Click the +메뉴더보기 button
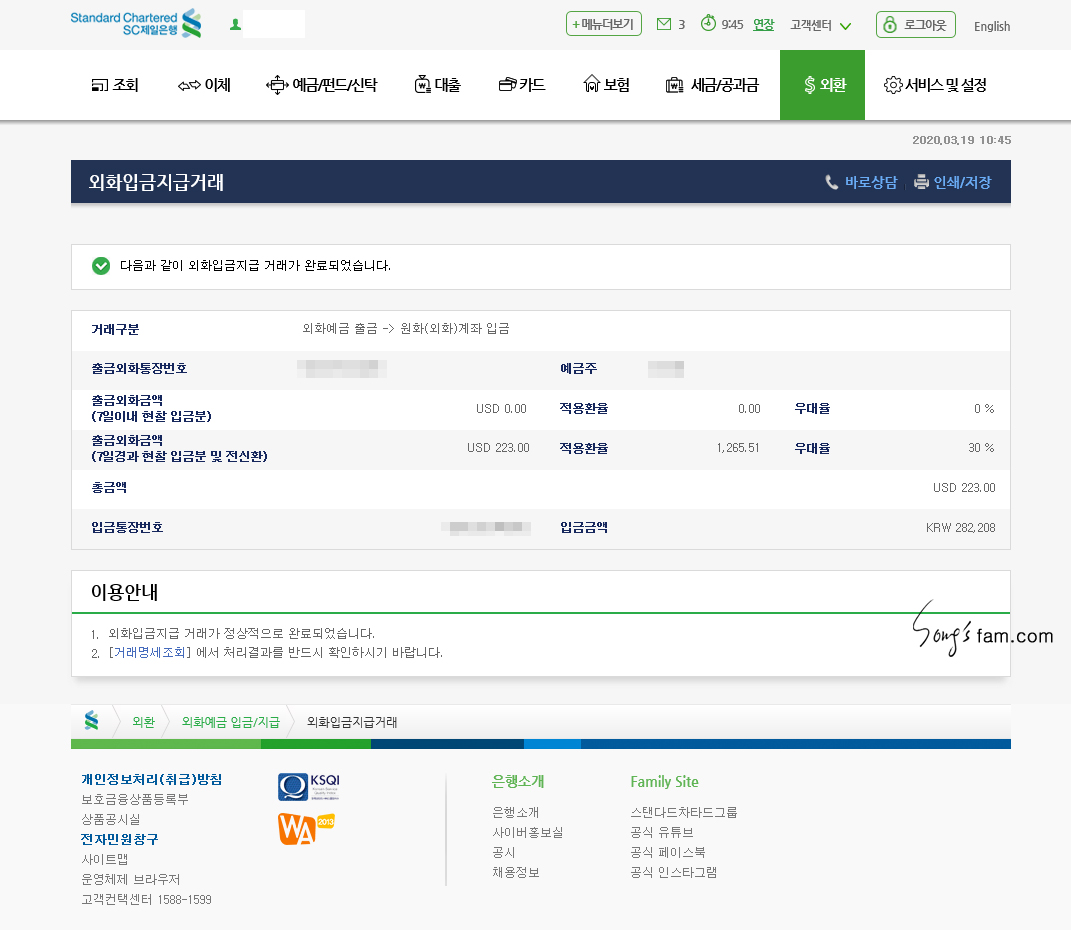Viewport: 1071px width, 930px height. pyautogui.click(x=604, y=24)
